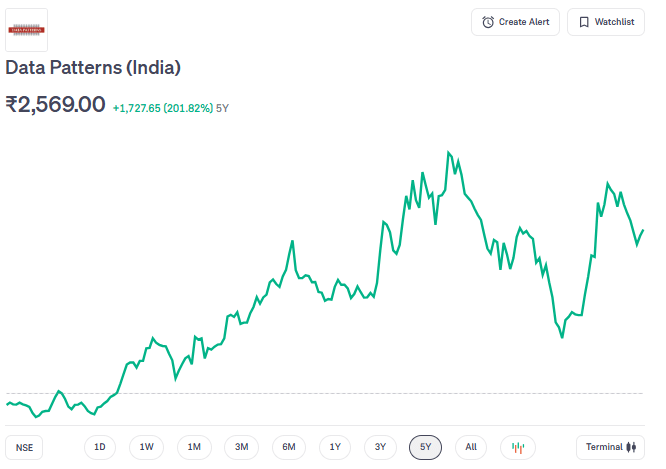This screenshot has height=469, width=666.
Task: Click the green price line chart
Action: pyautogui.click(x=325, y=284)
